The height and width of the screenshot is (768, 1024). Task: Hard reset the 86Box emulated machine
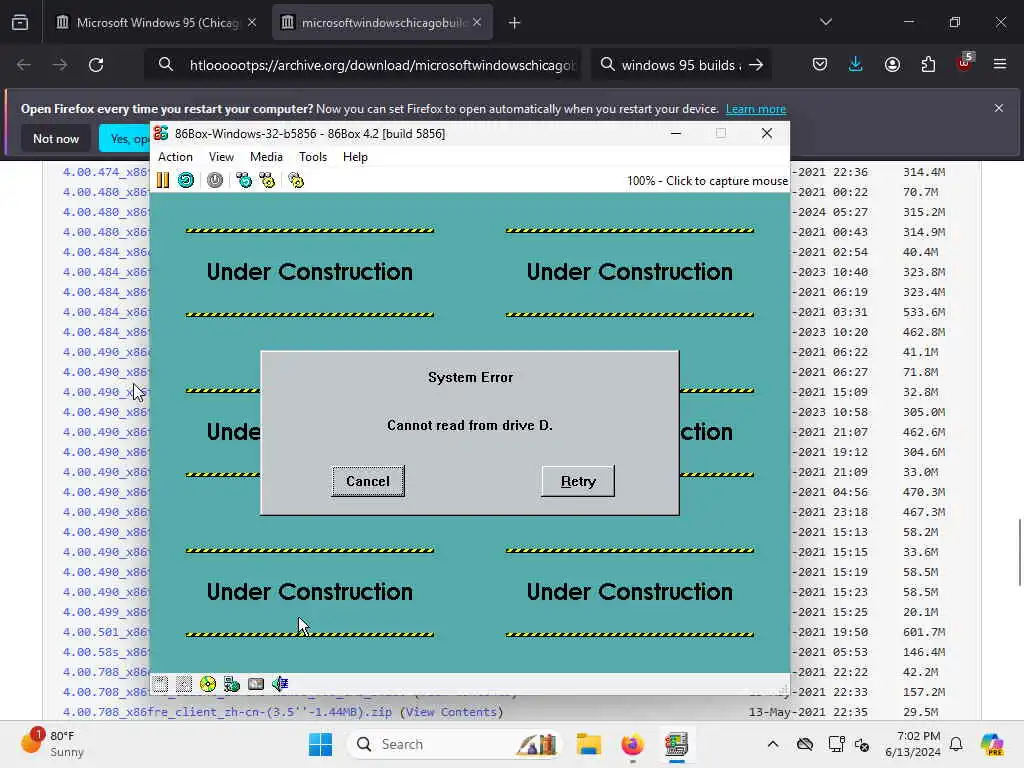(186, 180)
